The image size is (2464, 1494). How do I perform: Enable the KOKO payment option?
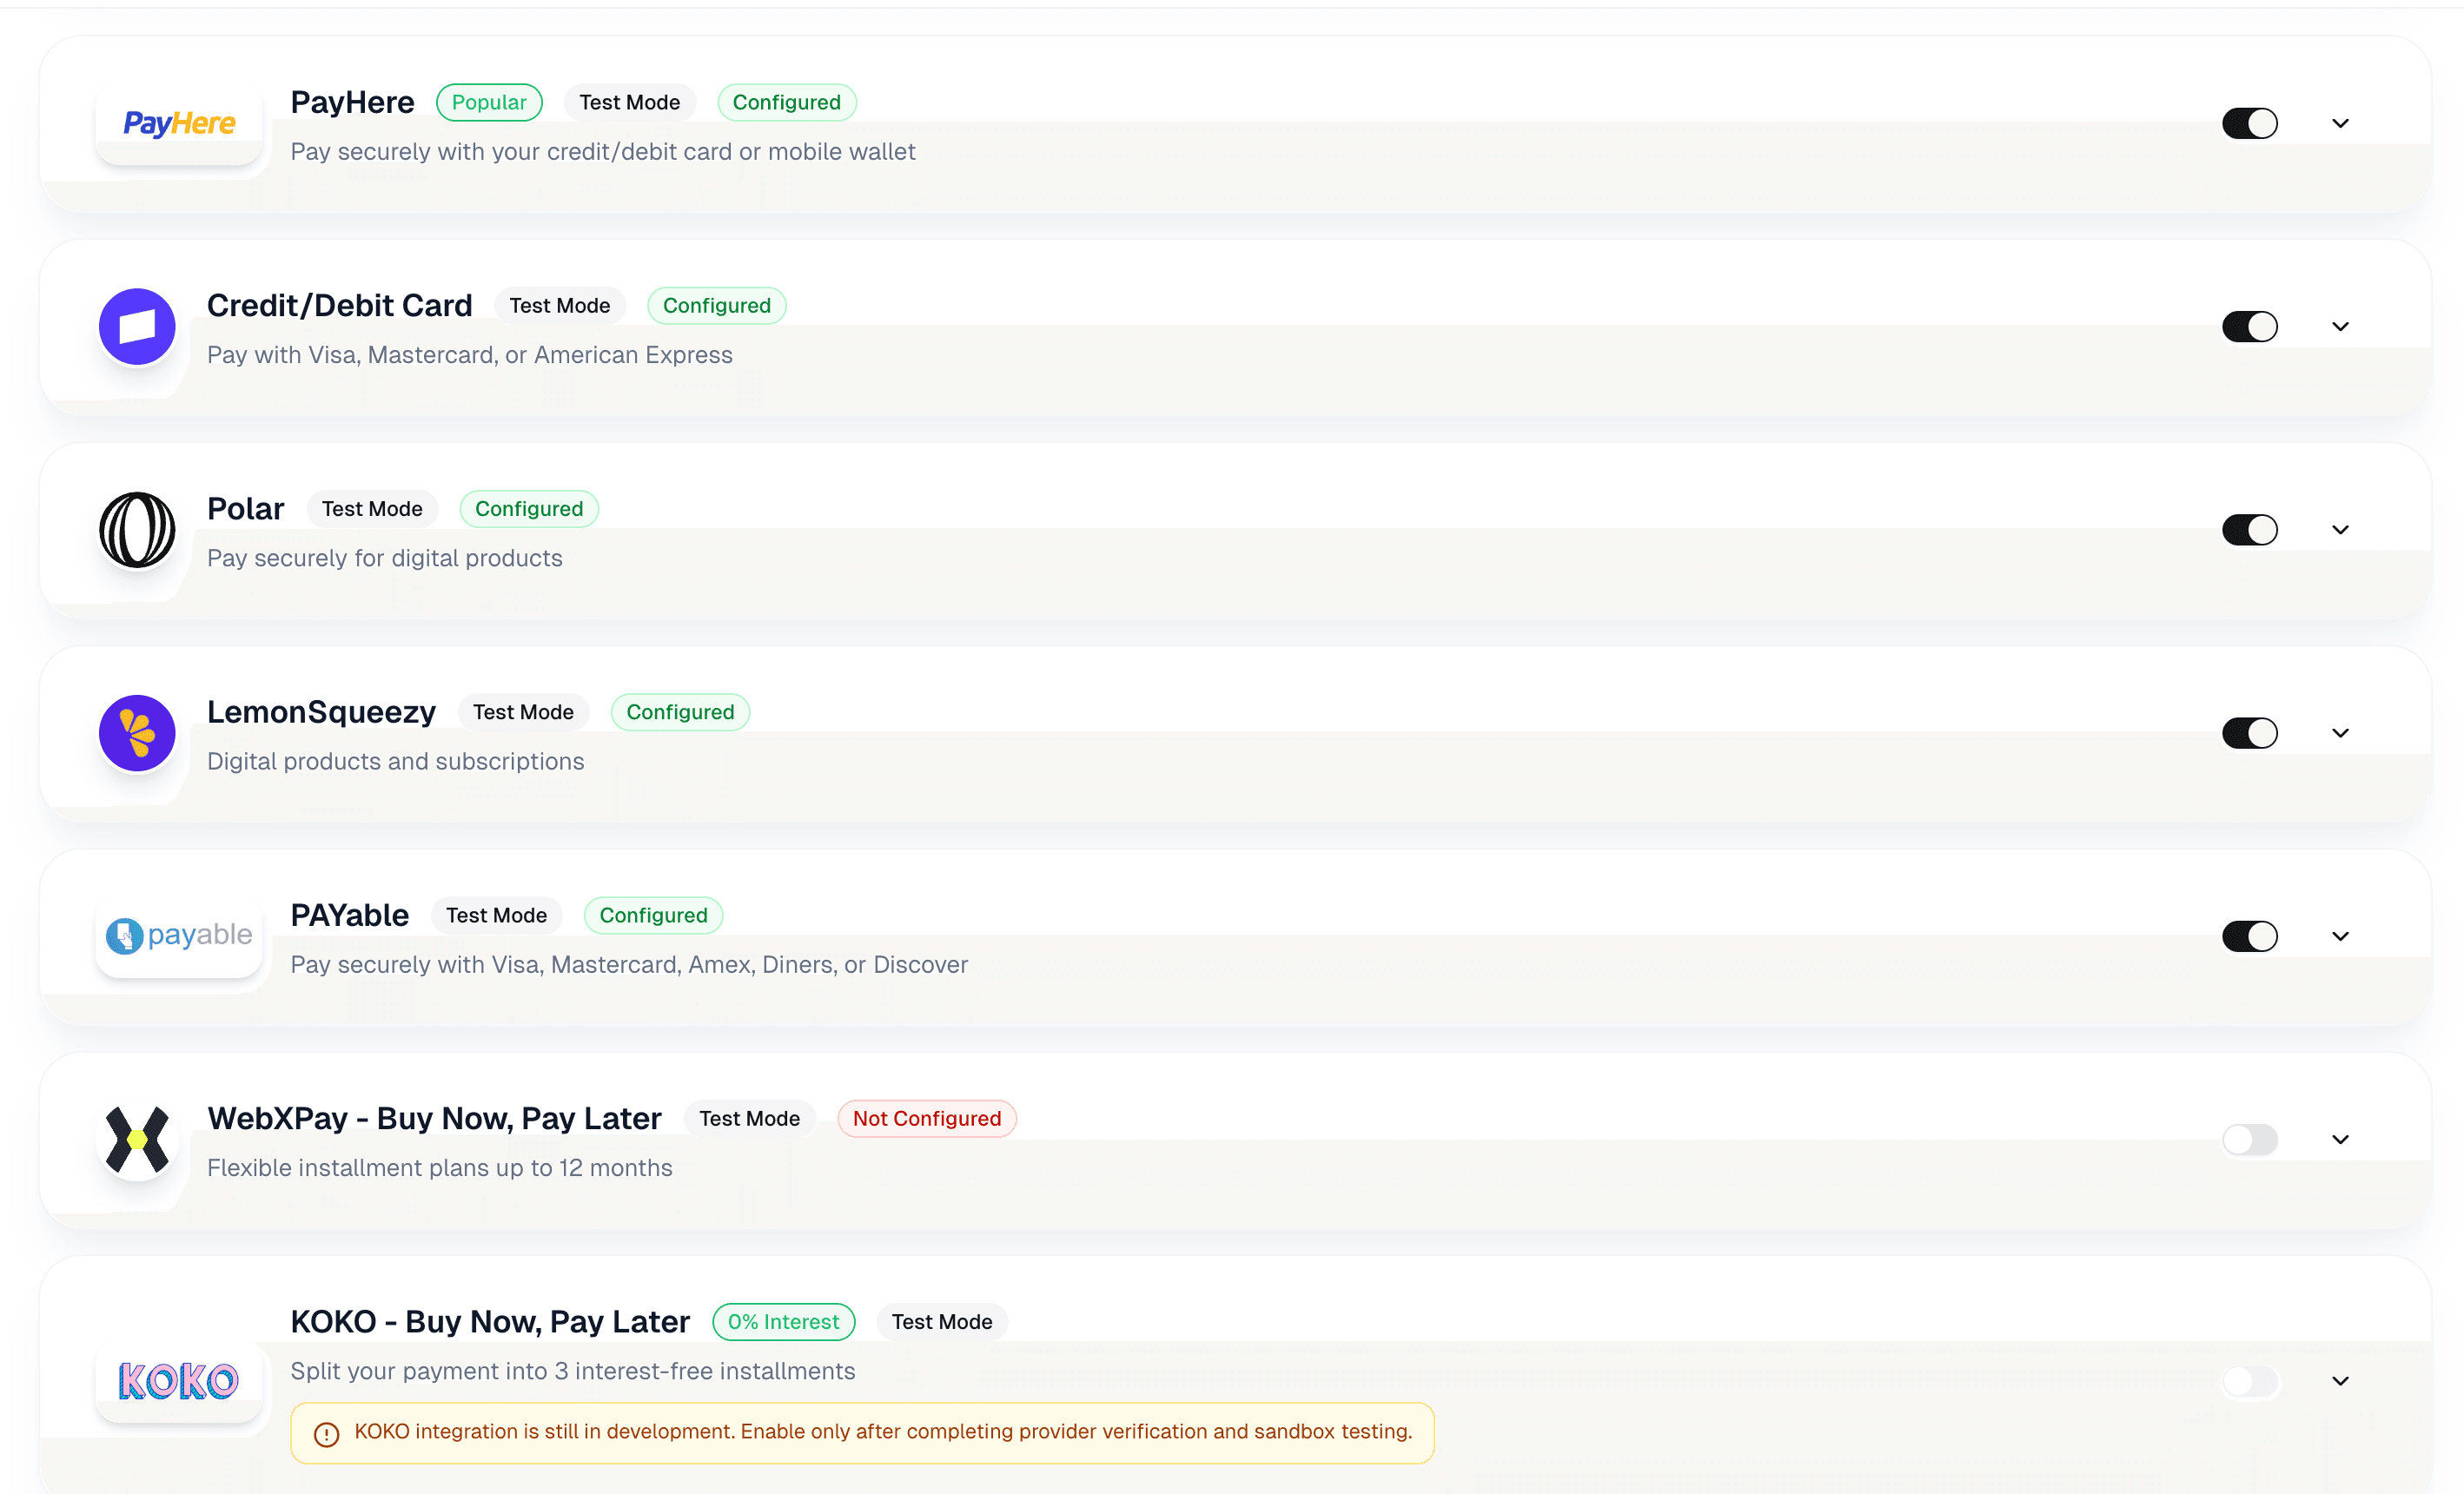point(2249,1381)
